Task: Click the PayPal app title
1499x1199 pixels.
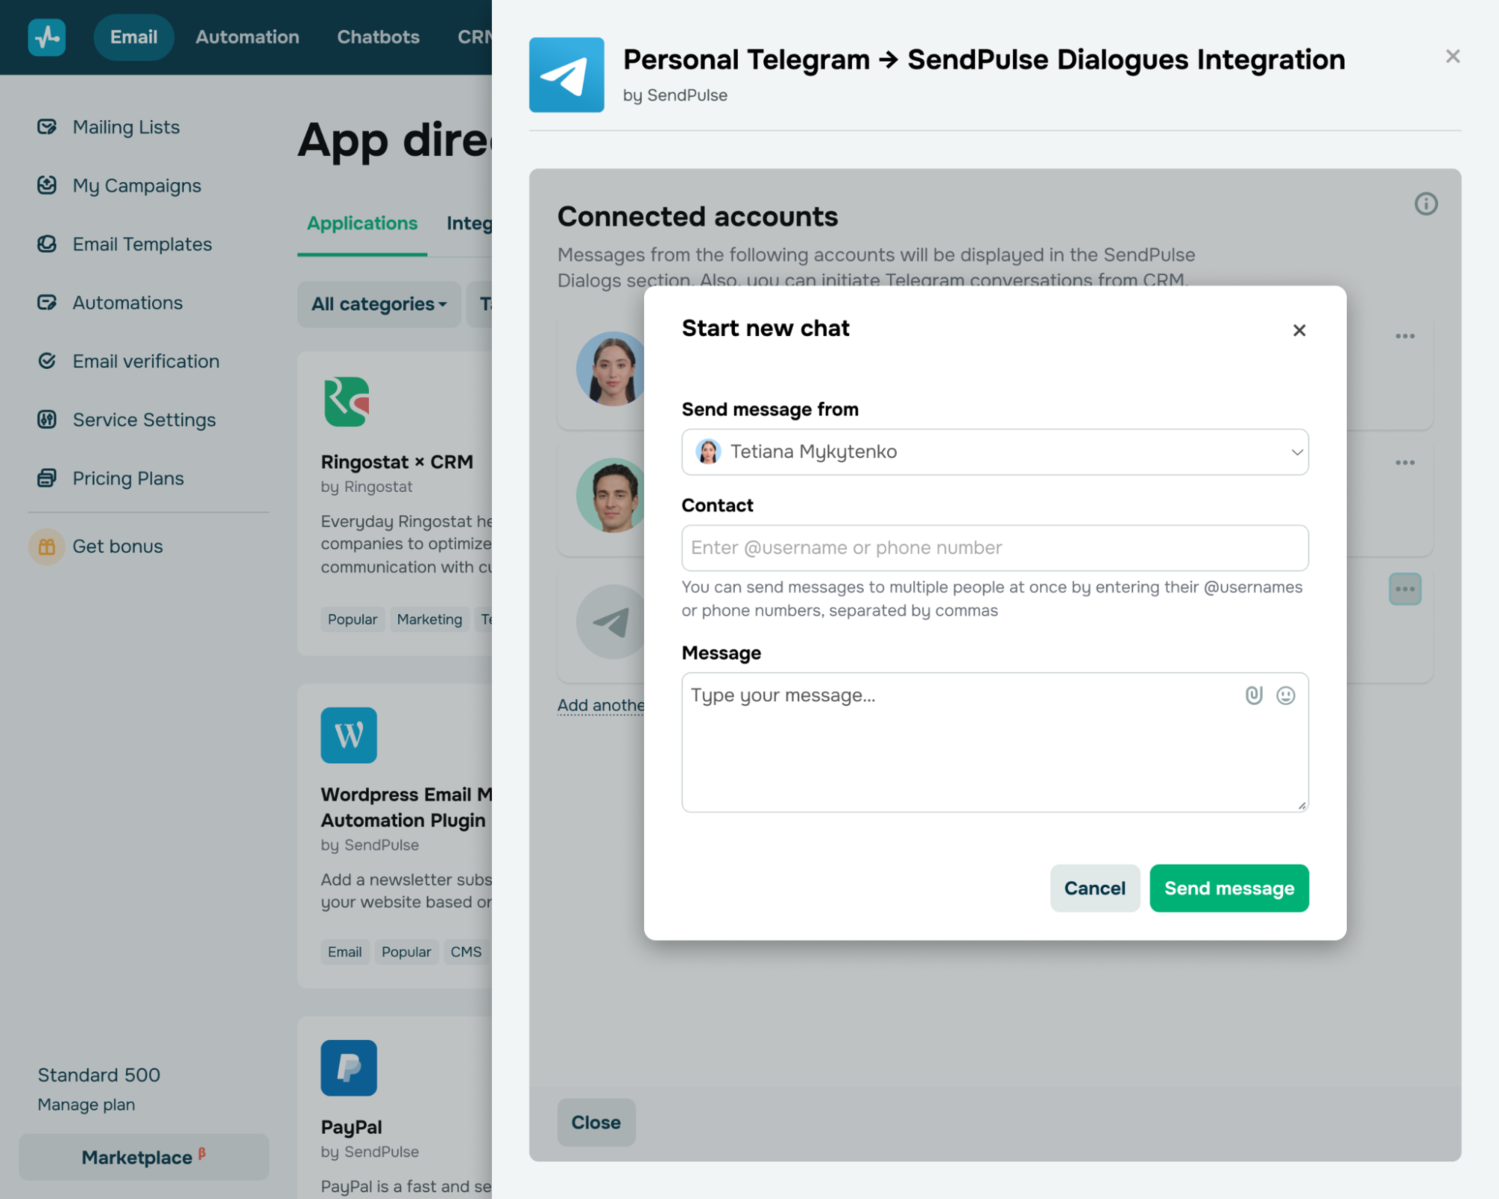Action: click(351, 1127)
